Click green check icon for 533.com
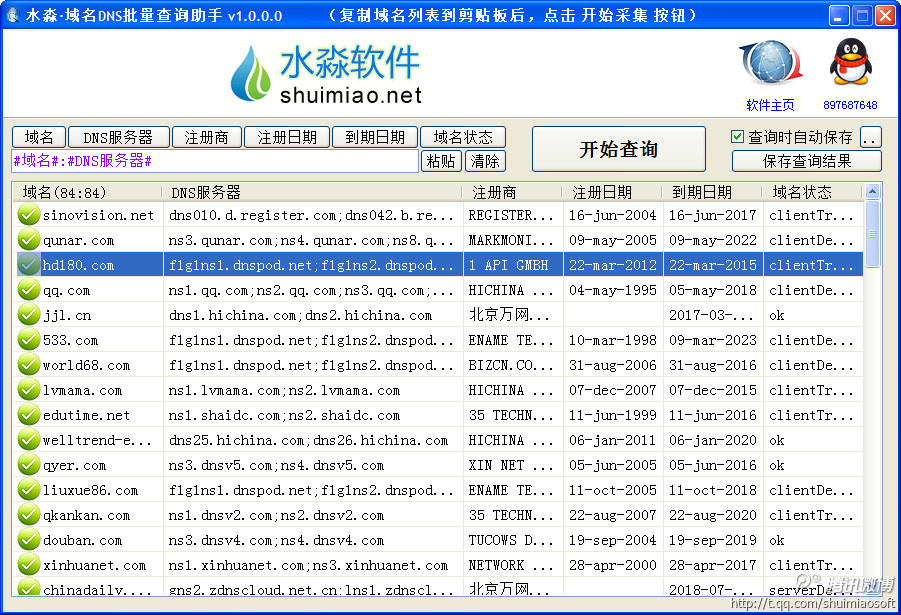This screenshot has width=901, height=615. pyautogui.click(x=28, y=340)
